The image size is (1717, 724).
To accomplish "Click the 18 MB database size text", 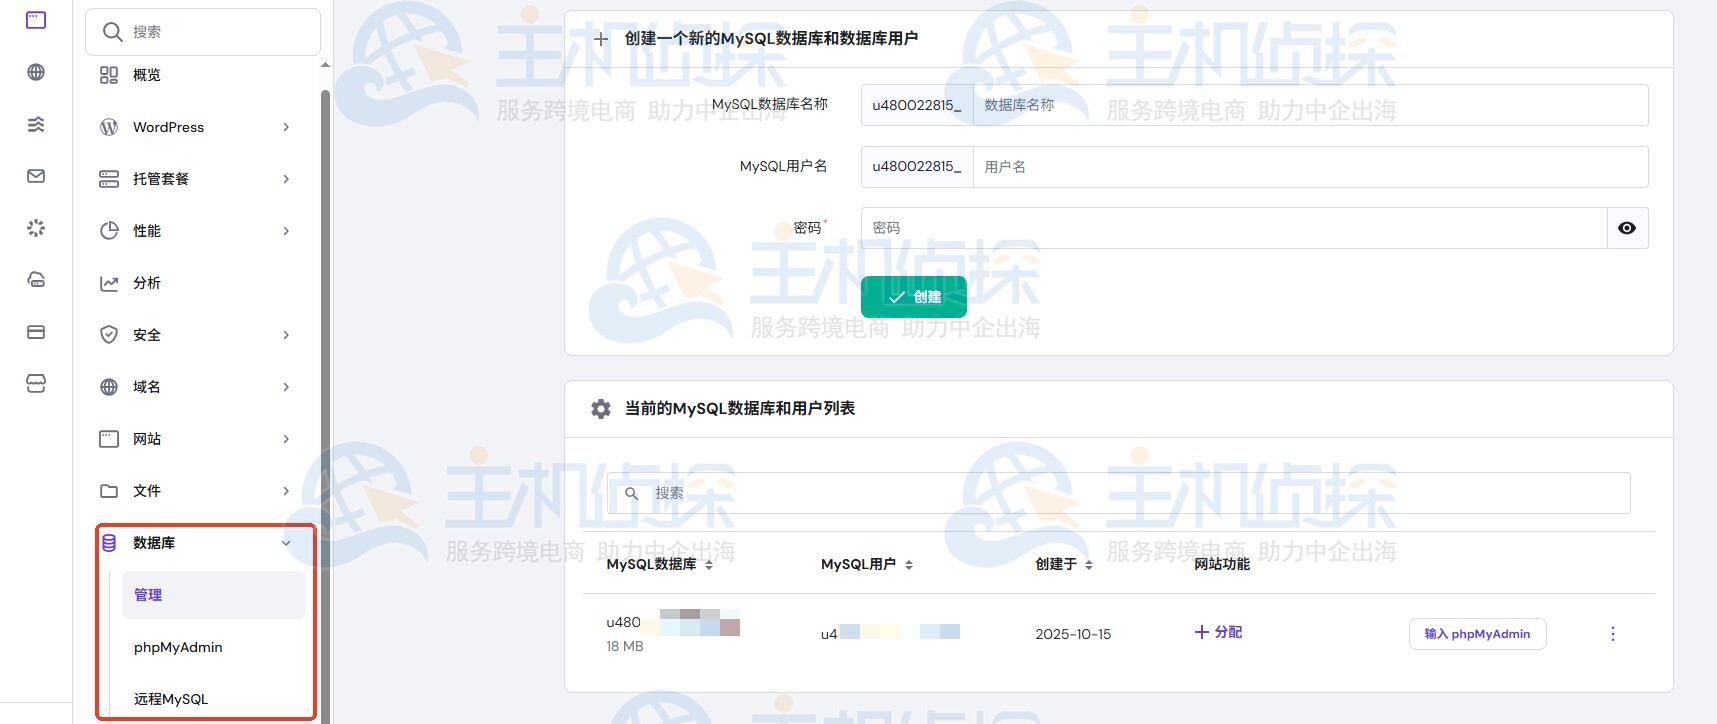I will (x=625, y=647).
